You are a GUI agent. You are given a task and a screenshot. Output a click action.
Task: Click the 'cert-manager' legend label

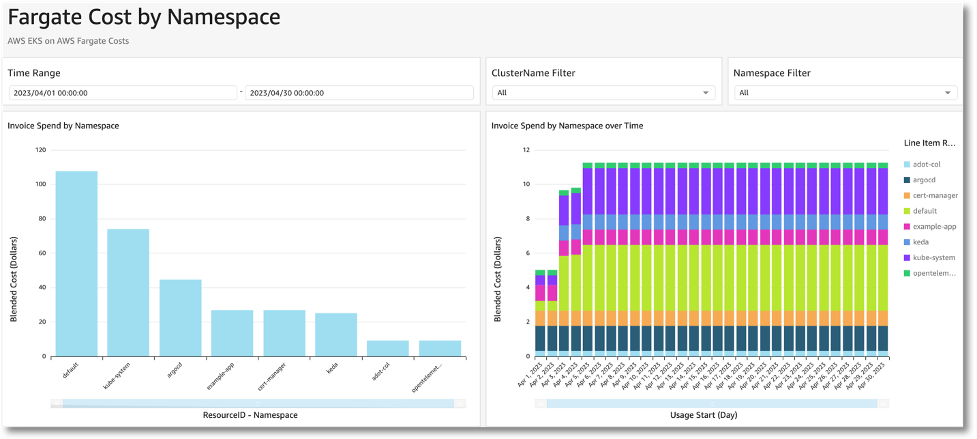936,196
